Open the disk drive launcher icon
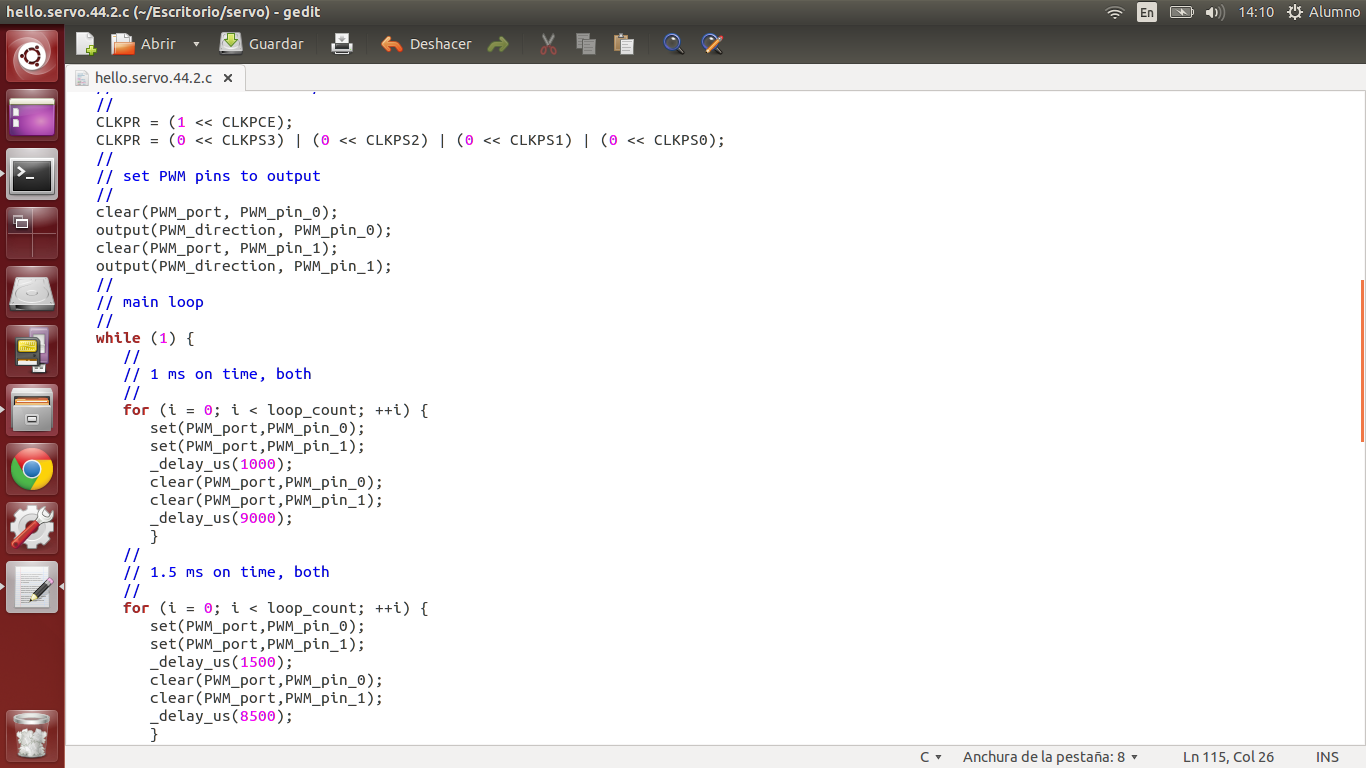This screenshot has width=1366, height=768. [x=33, y=293]
